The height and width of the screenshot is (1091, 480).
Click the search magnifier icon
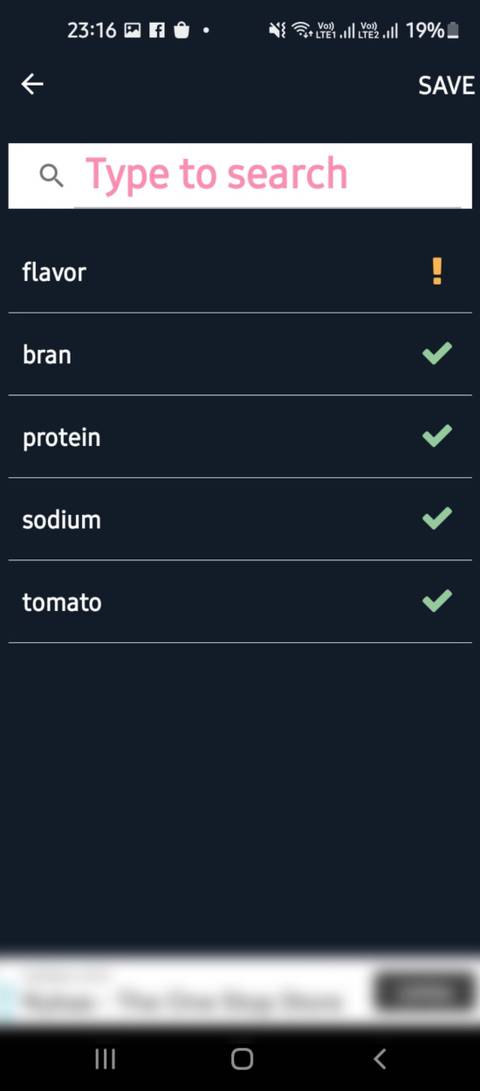[x=51, y=175]
